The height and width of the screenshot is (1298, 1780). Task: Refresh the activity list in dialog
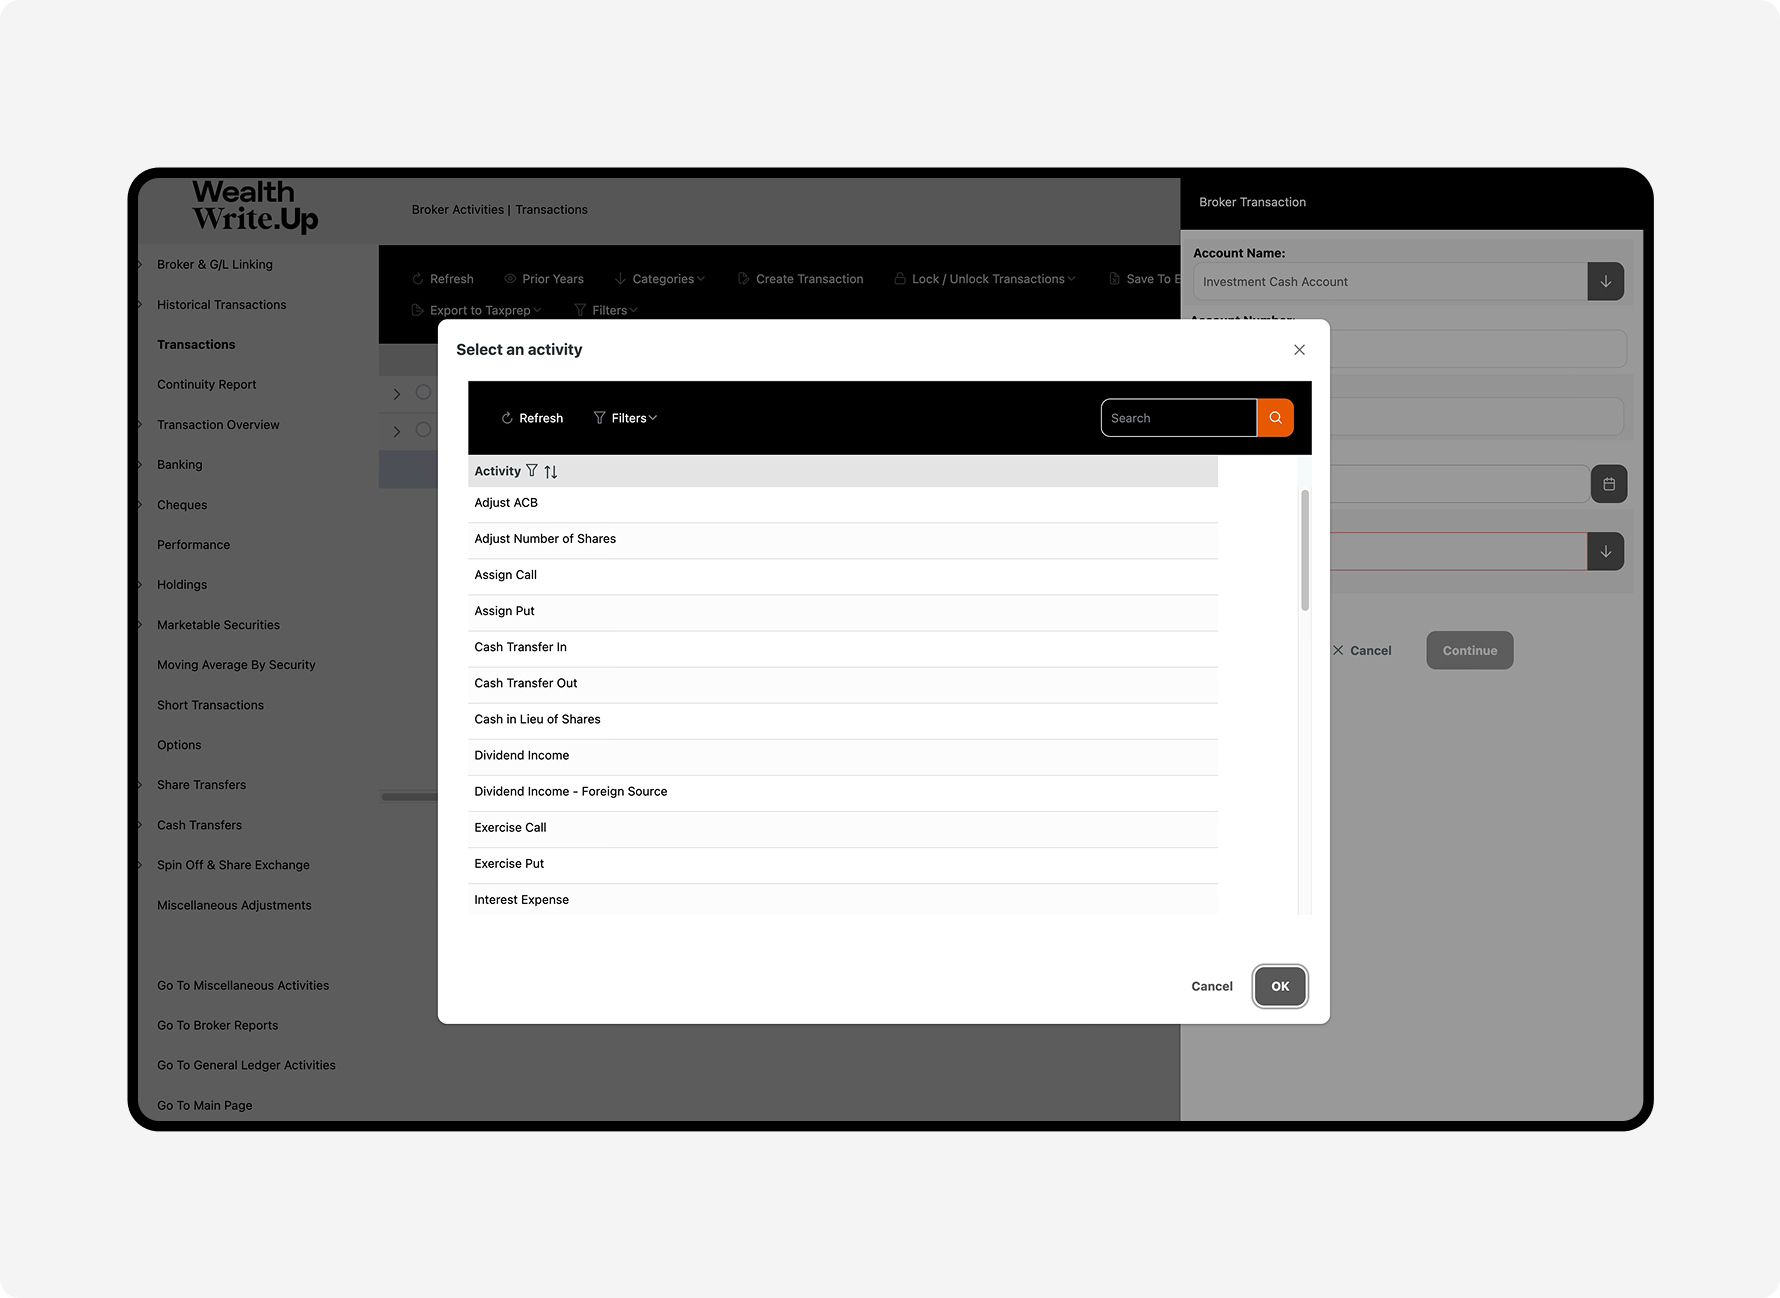(x=532, y=418)
